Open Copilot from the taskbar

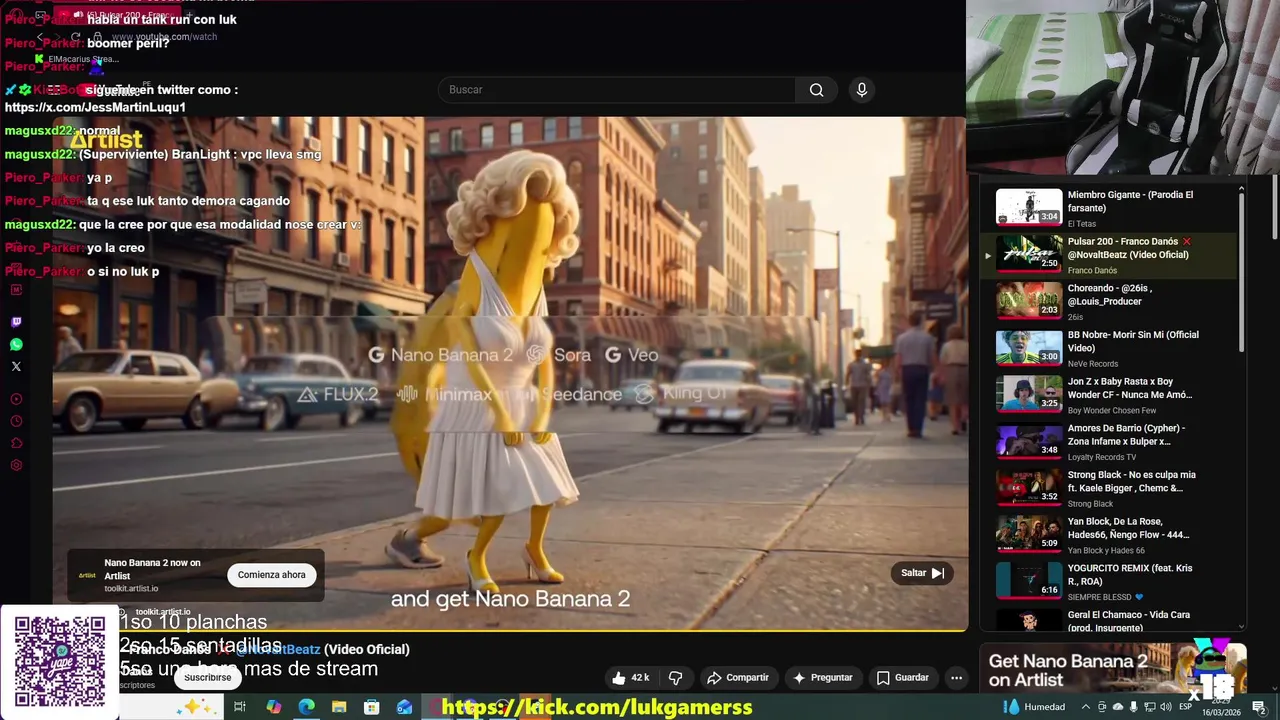point(273,707)
